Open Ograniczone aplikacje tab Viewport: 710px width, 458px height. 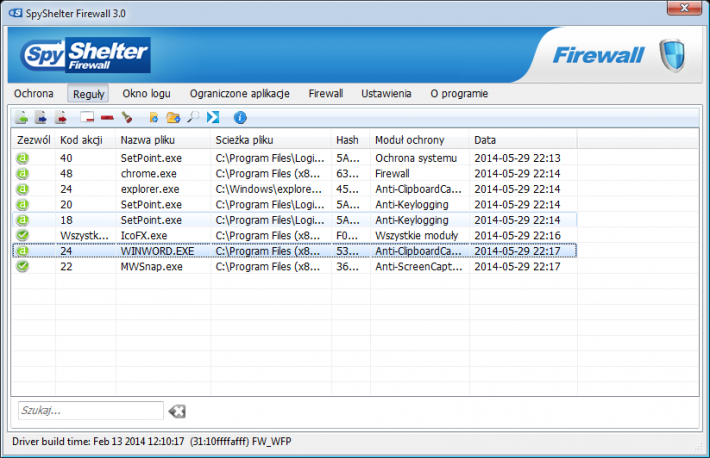(240, 94)
